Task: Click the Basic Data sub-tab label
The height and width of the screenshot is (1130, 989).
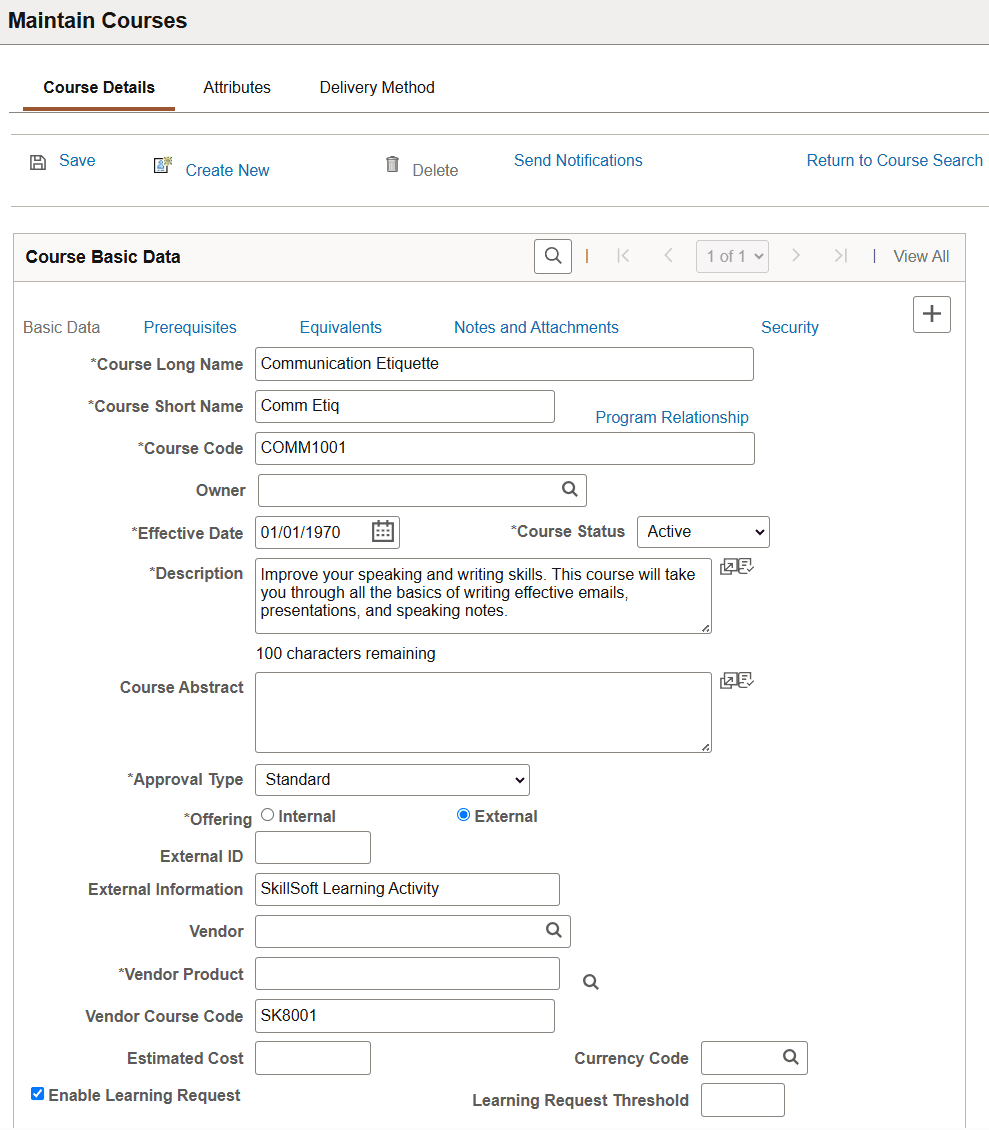Action: [x=61, y=327]
